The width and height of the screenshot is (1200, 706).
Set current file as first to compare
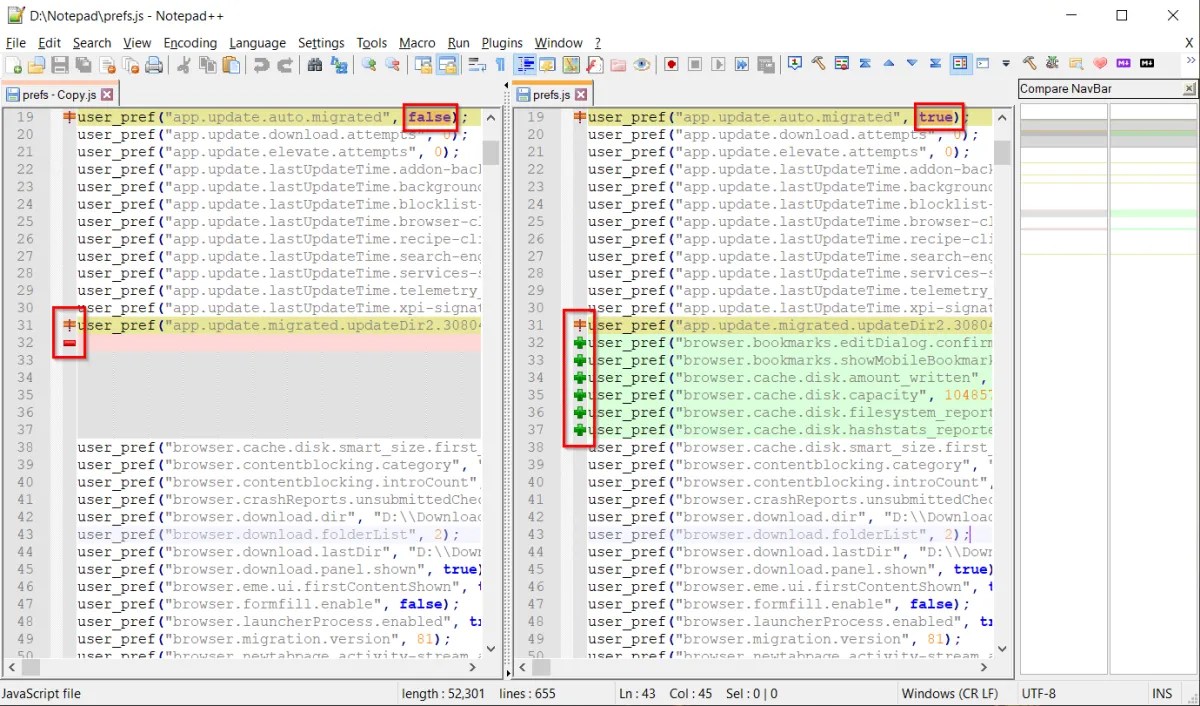(x=794, y=64)
